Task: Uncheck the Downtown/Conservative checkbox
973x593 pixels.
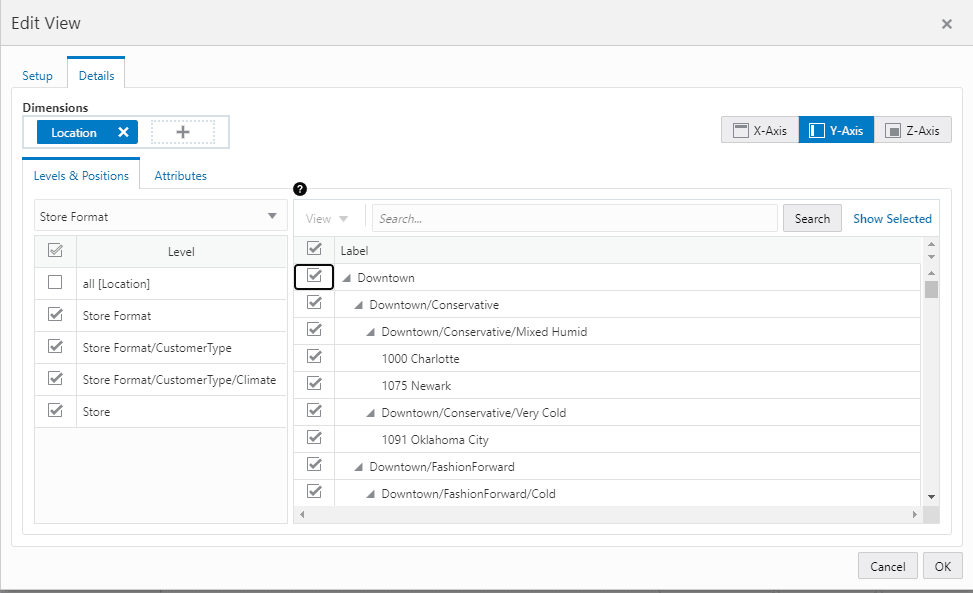Action: point(315,303)
